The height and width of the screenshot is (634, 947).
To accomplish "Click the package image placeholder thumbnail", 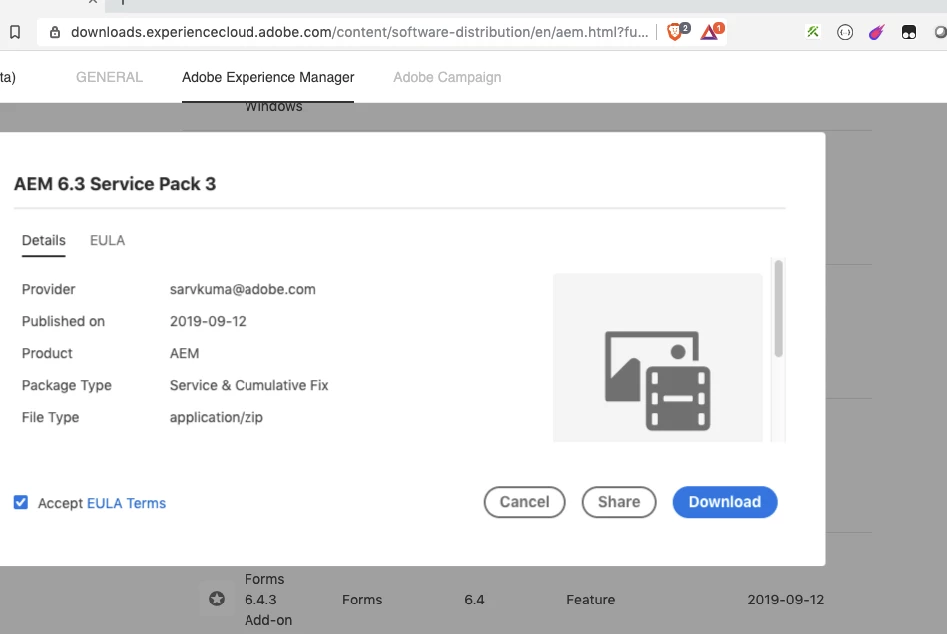I will [658, 357].
